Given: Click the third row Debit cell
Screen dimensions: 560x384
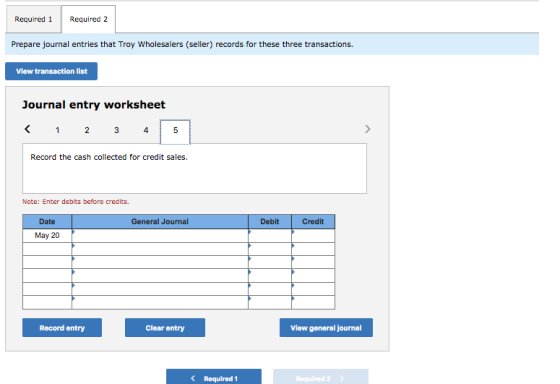Looking at the screenshot, I should click(x=270, y=262).
